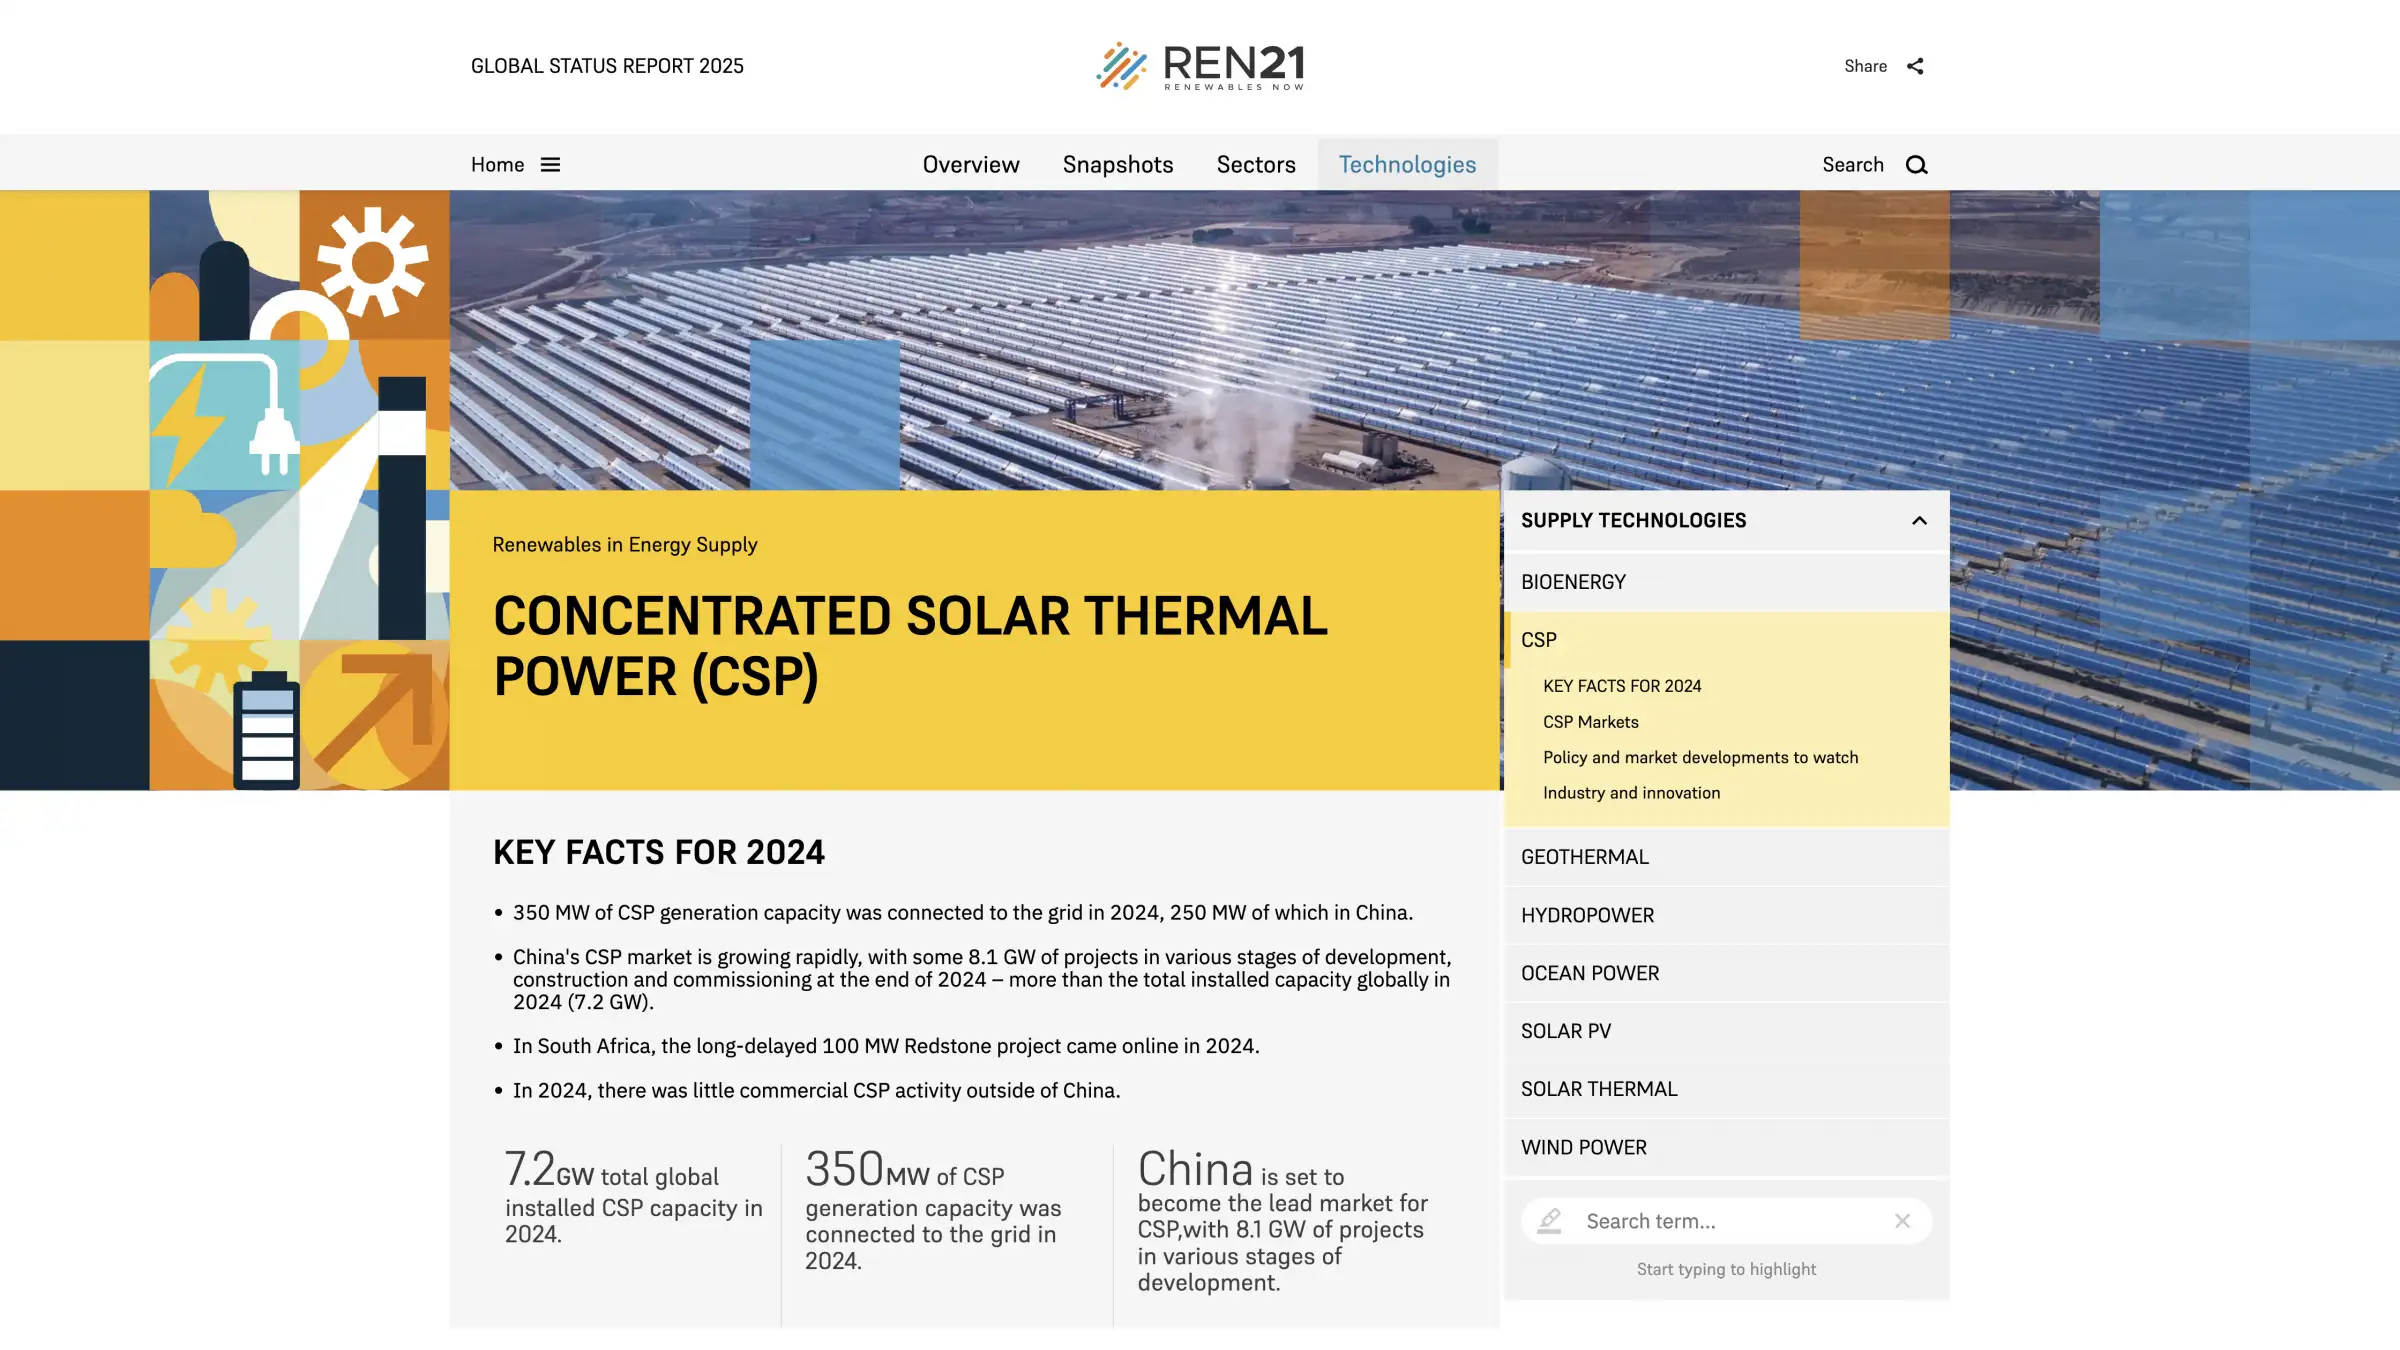Go to Industry and innovation link
This screenshot has width=2400, height=1350.
(x=1631, y=793)
